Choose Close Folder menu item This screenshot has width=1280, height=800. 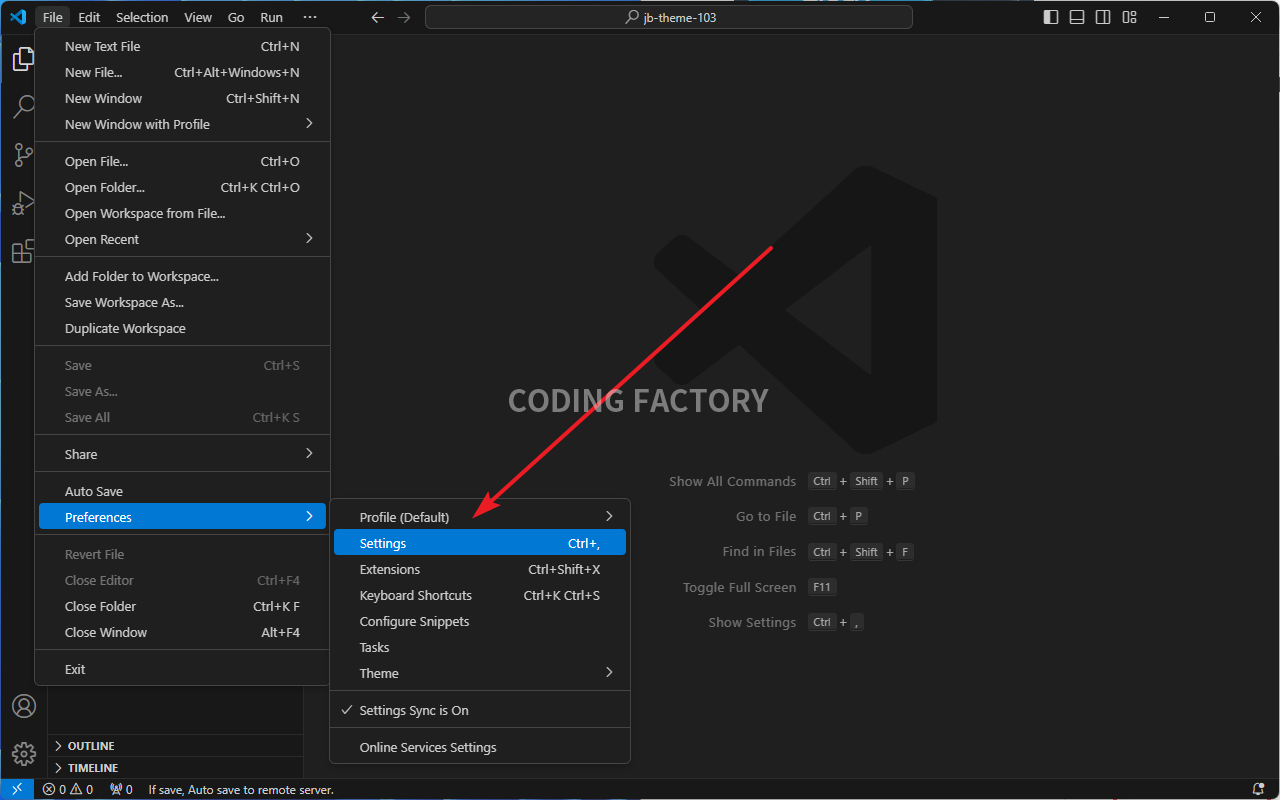(182, 606)
